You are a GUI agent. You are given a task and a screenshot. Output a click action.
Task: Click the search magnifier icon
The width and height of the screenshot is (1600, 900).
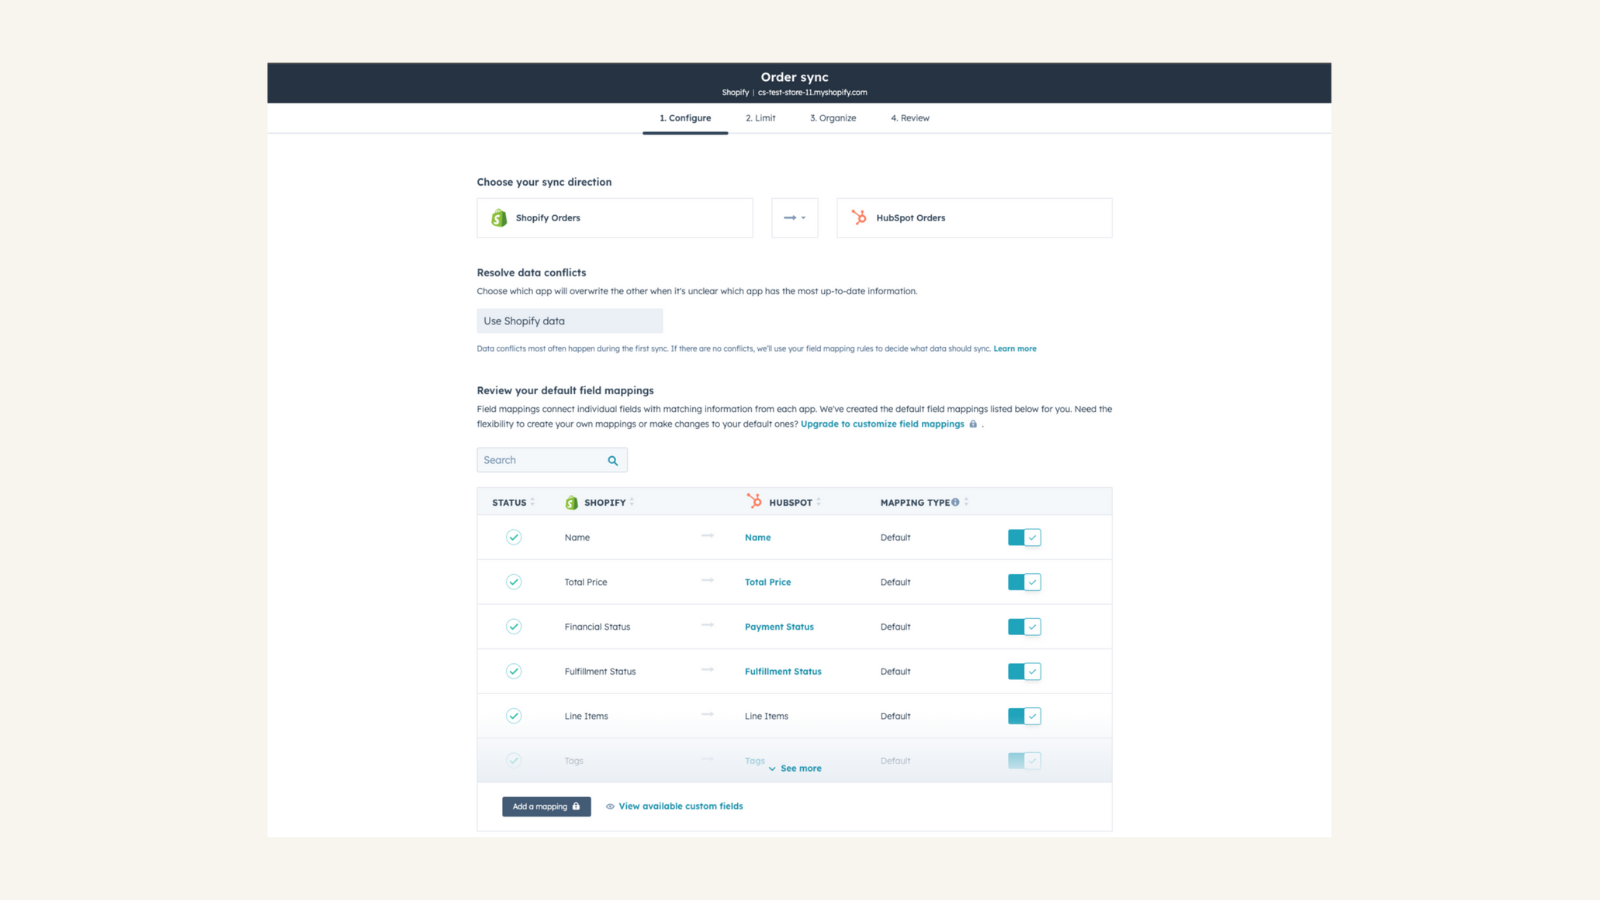coord(612,460)
